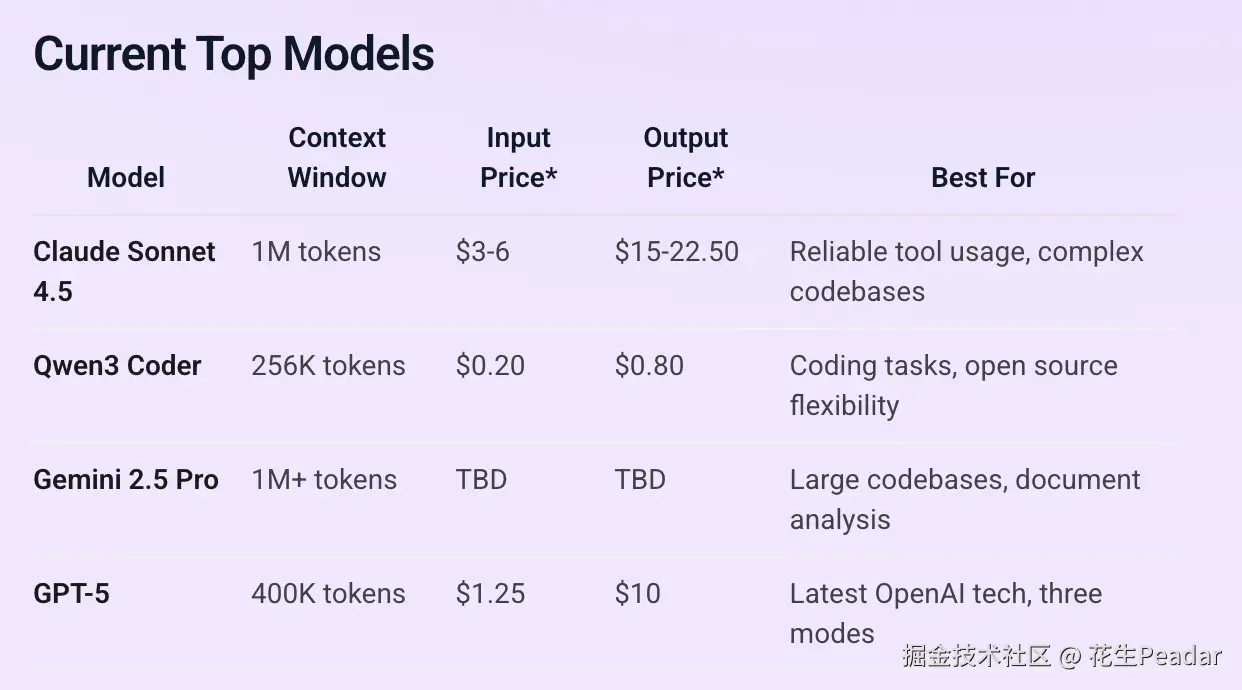Click the 256K tokens context cell
Image resolution: width=1242 pixels, height=690 pixels.
click(328, 366)
